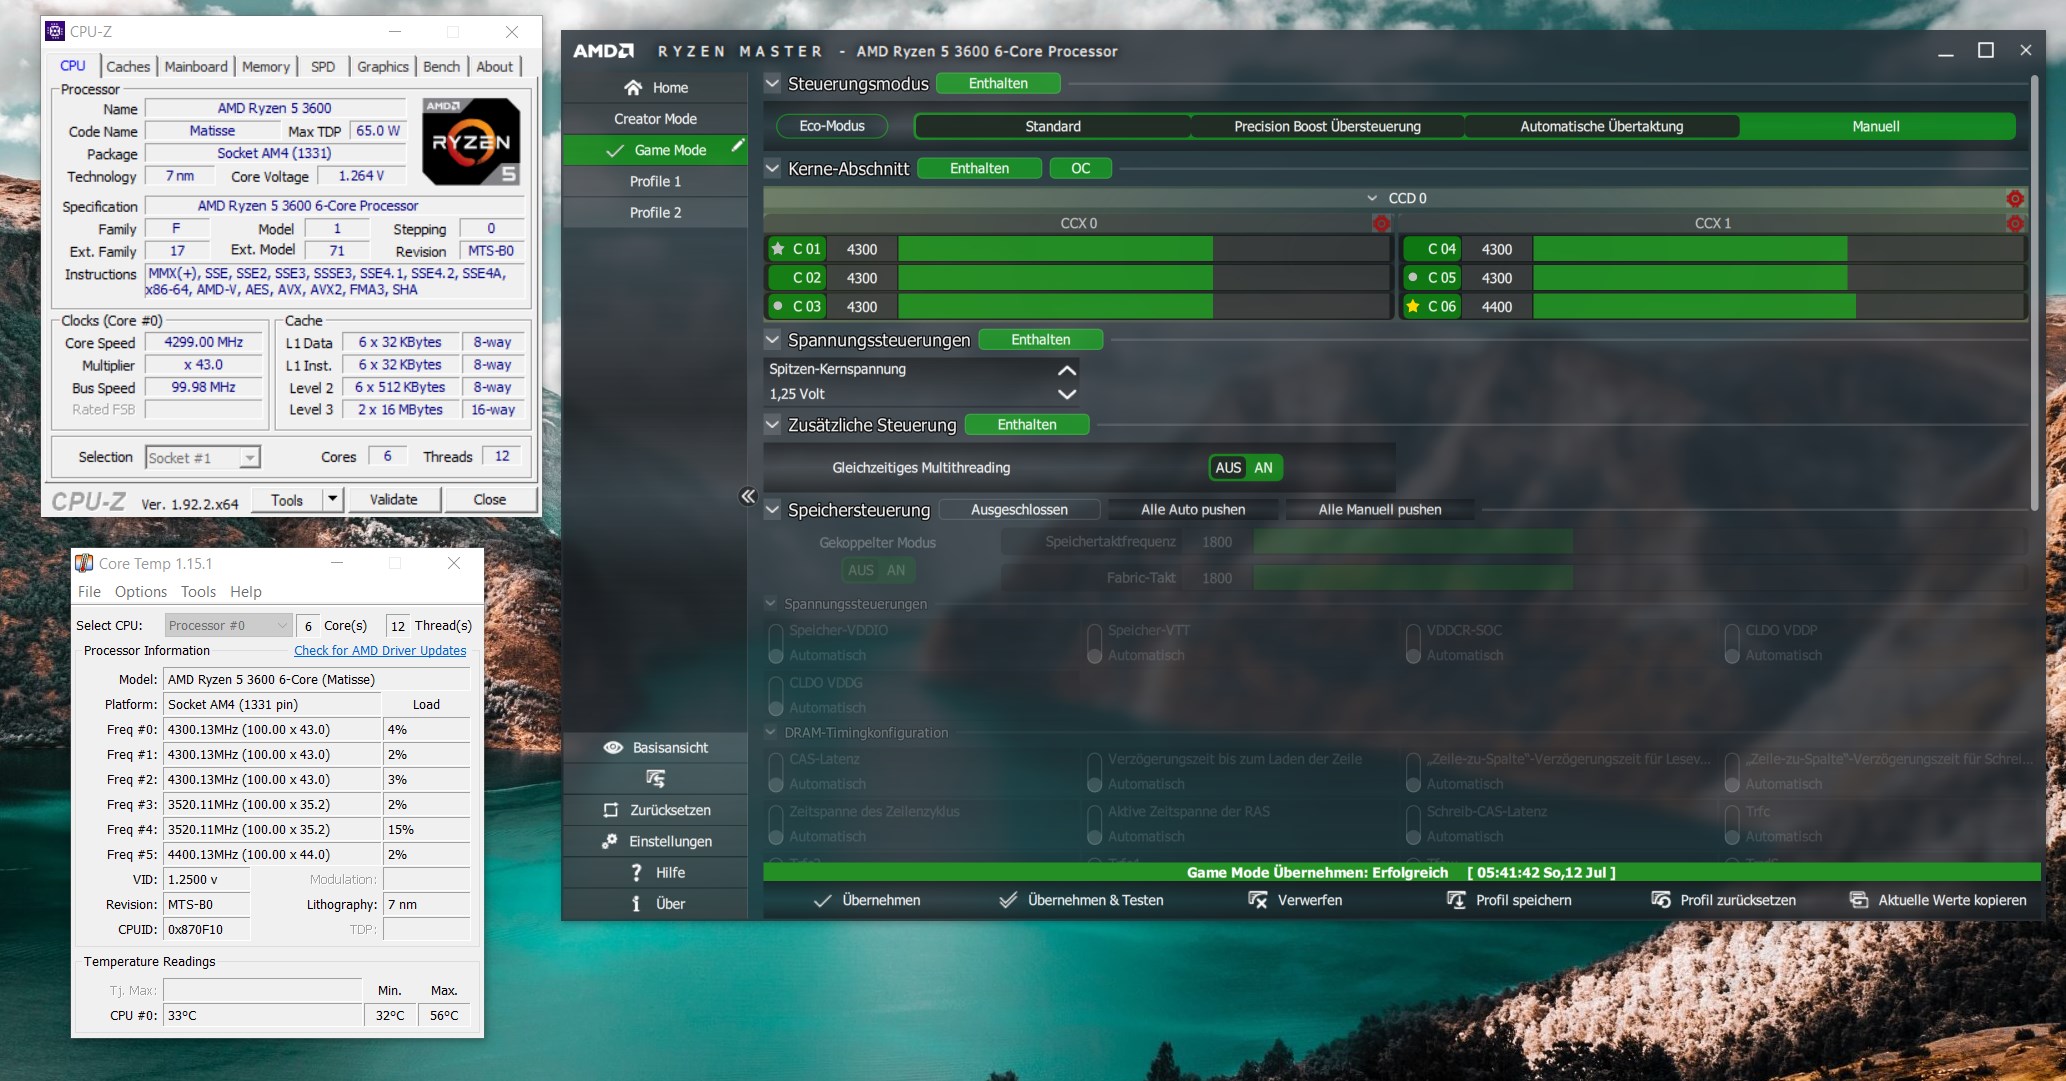Image resolution: width=2066 pixels, height=1081 pixels.
Task: Switch Gleichzeitiges Multithreading to AUS
Action: pos(1228,467)
